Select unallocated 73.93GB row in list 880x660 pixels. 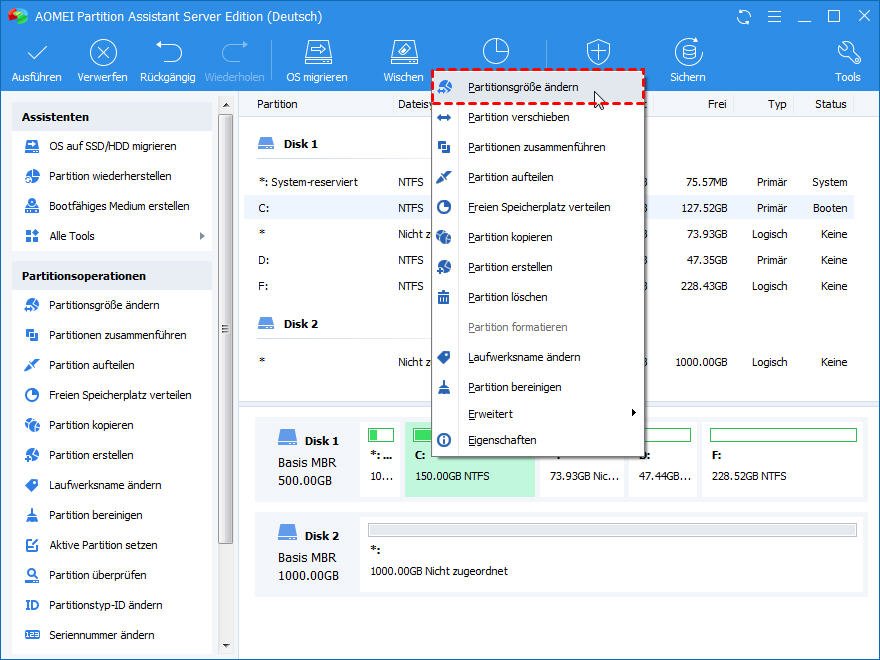549,234
